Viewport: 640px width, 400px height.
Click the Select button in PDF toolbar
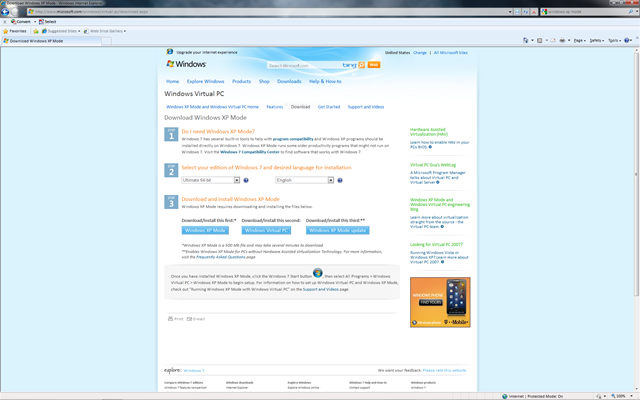[x=47, y=22]
